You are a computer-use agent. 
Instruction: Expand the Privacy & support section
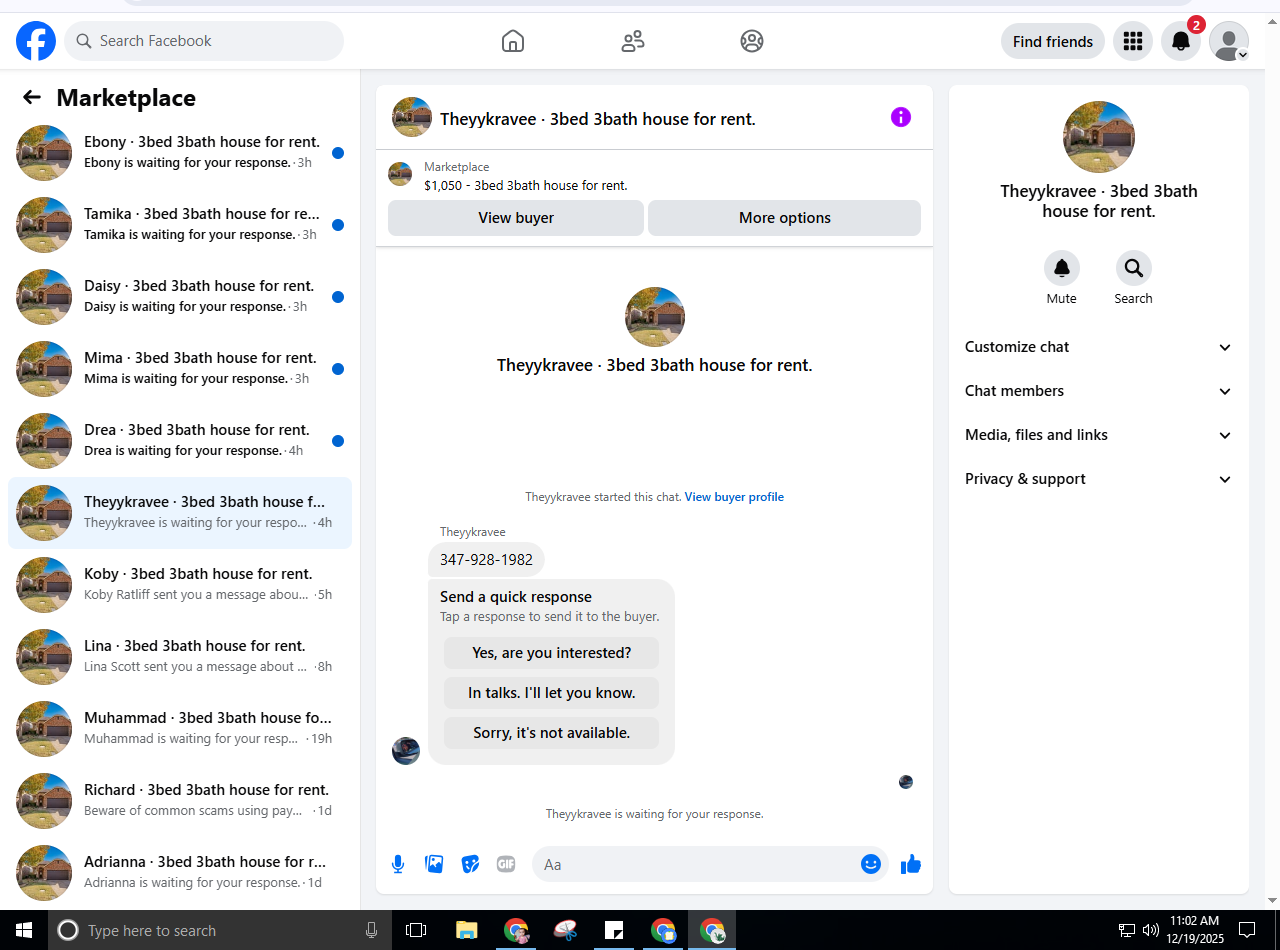click(1098, 479)
